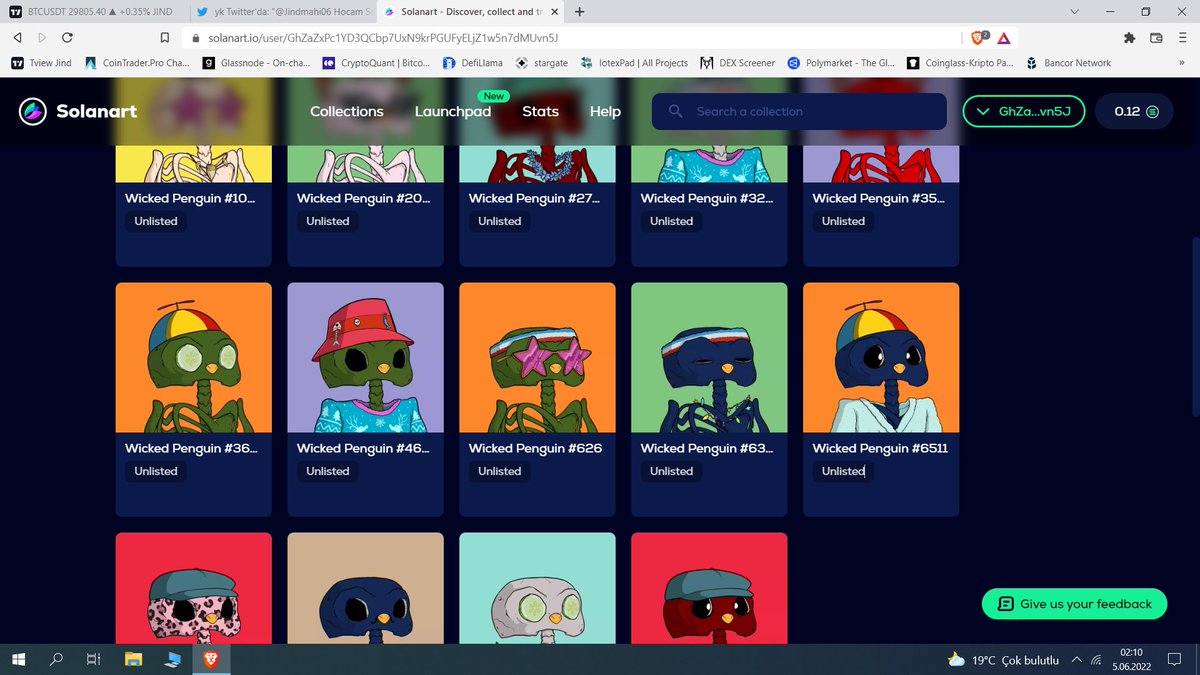The image size is (1200, 675).
Task: Open Wicked Penguin #46... red bucket hat thumbnail
Action: 365,358
